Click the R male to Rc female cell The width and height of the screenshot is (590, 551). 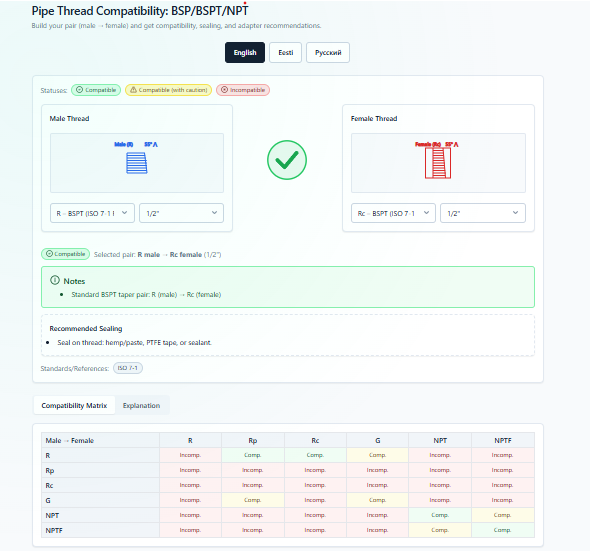315,455
